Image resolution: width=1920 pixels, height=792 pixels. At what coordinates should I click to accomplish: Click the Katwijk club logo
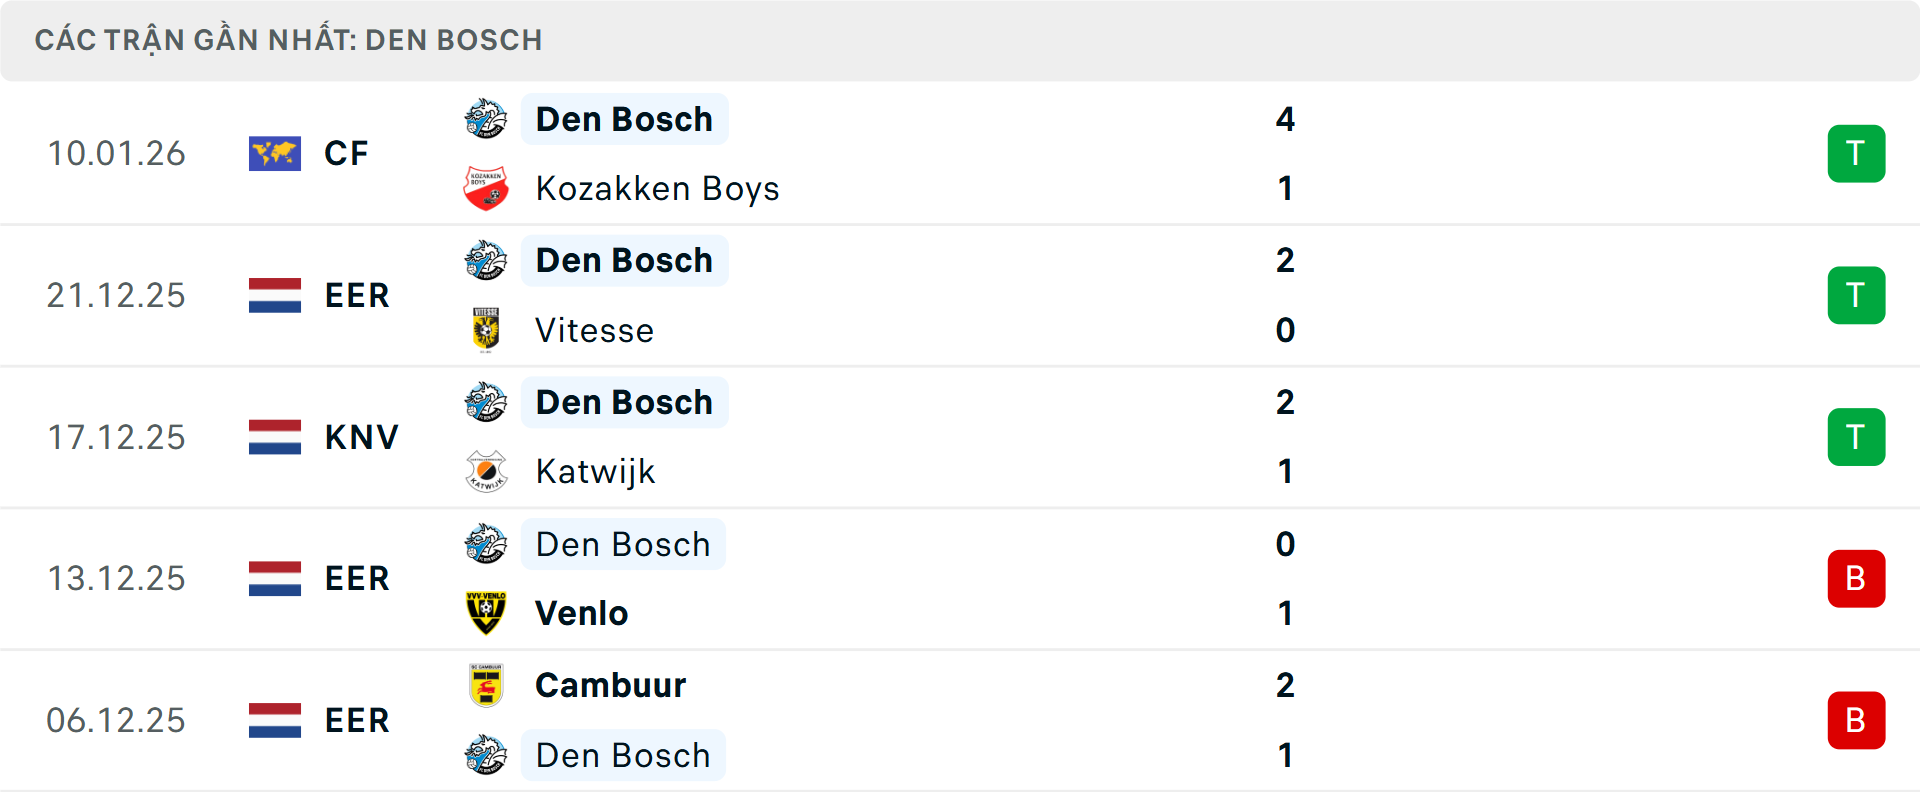[487, 471]
